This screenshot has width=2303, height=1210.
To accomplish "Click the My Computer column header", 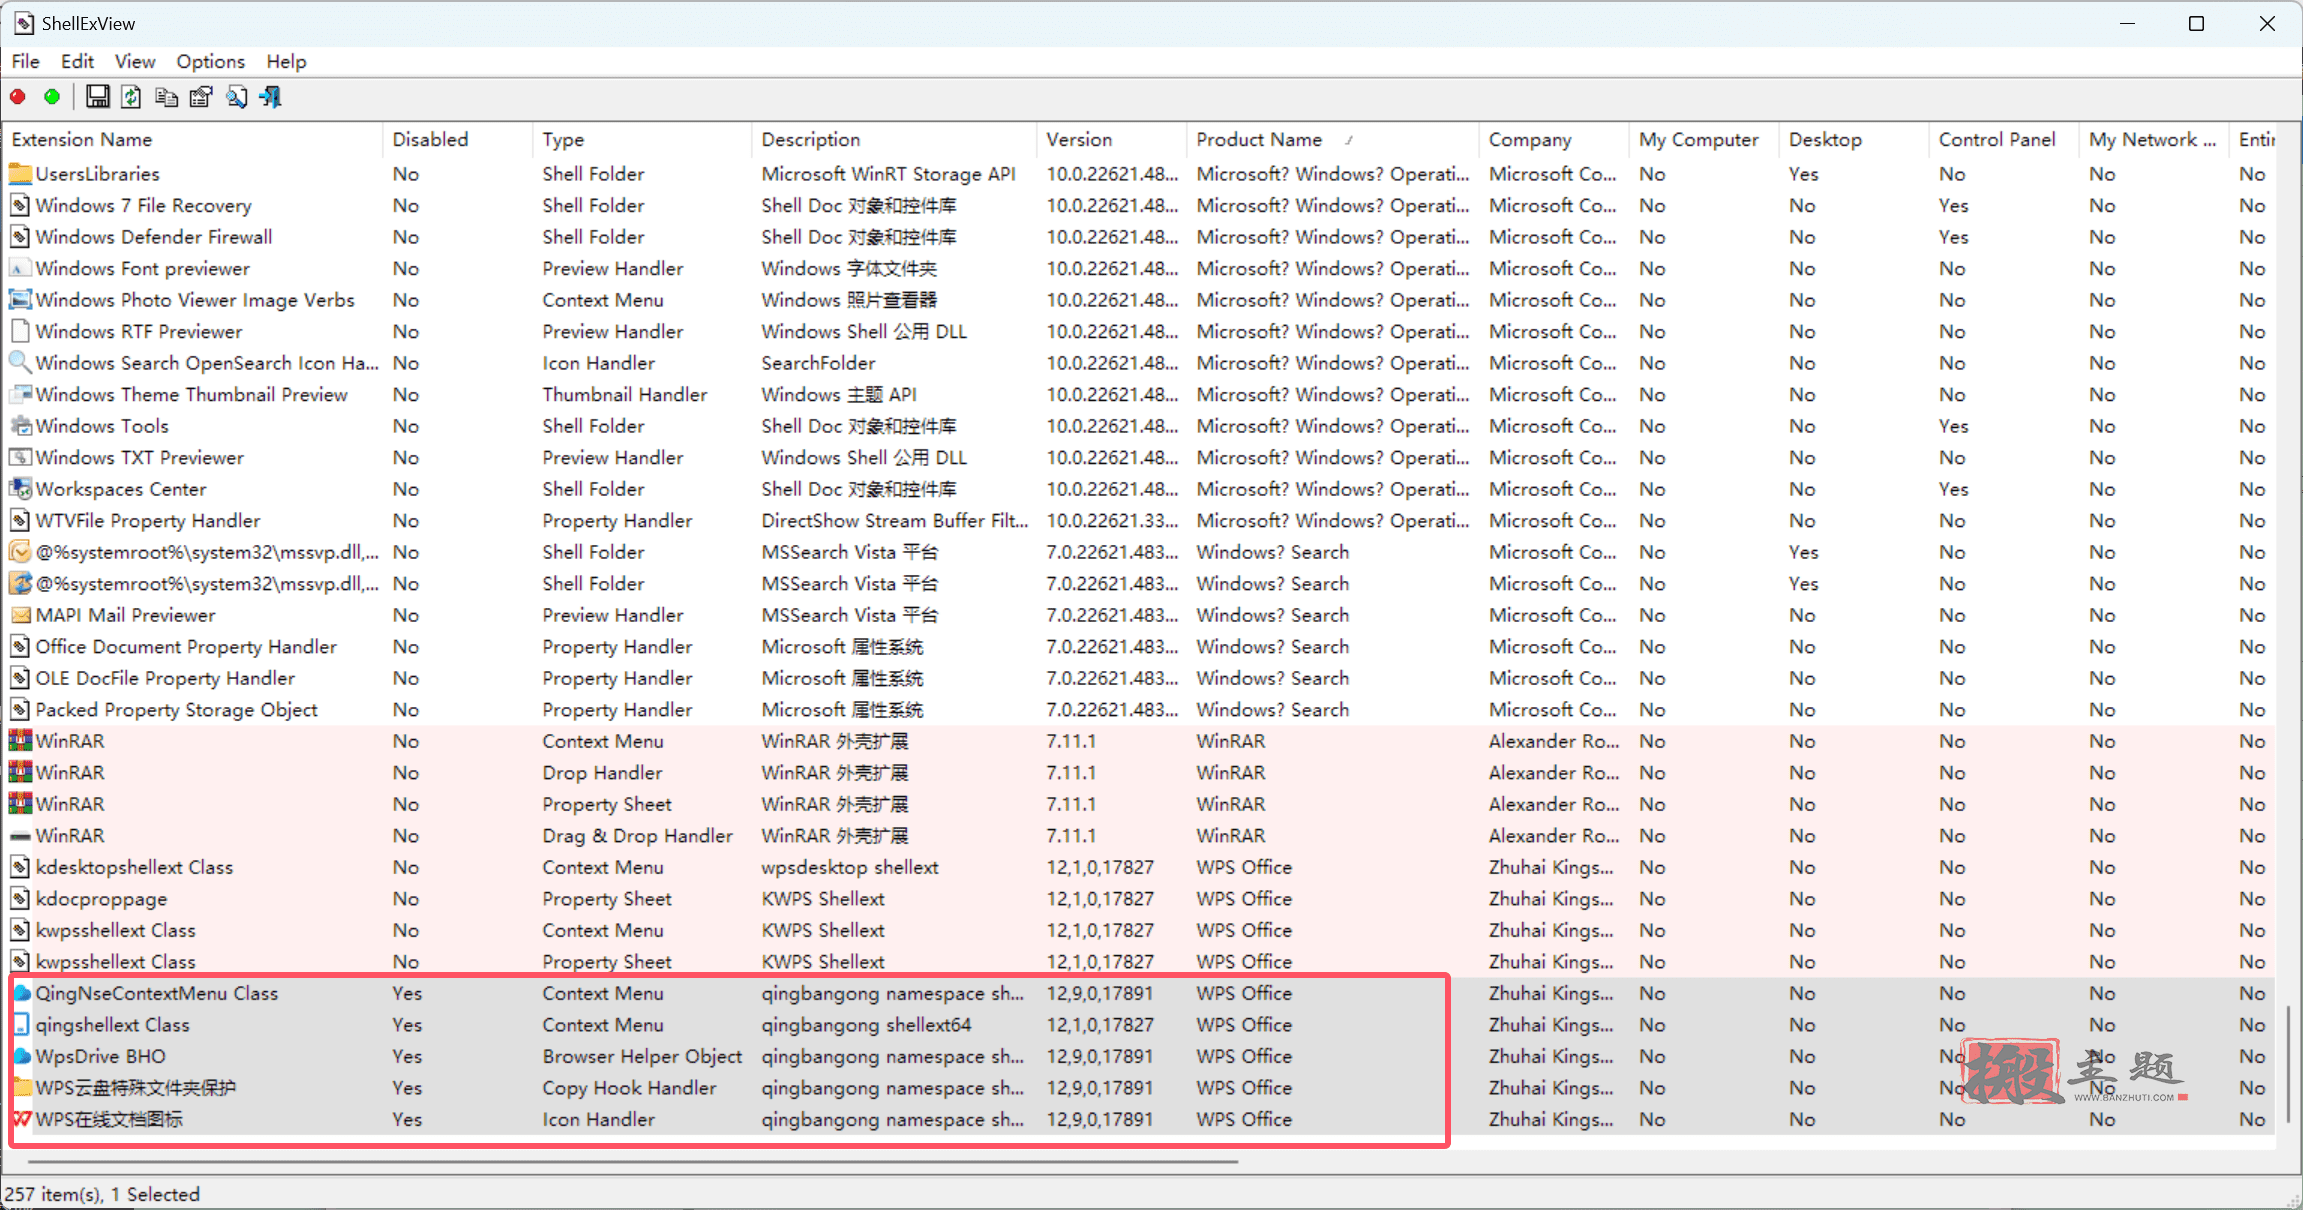I will click(x=1704, y=140).
